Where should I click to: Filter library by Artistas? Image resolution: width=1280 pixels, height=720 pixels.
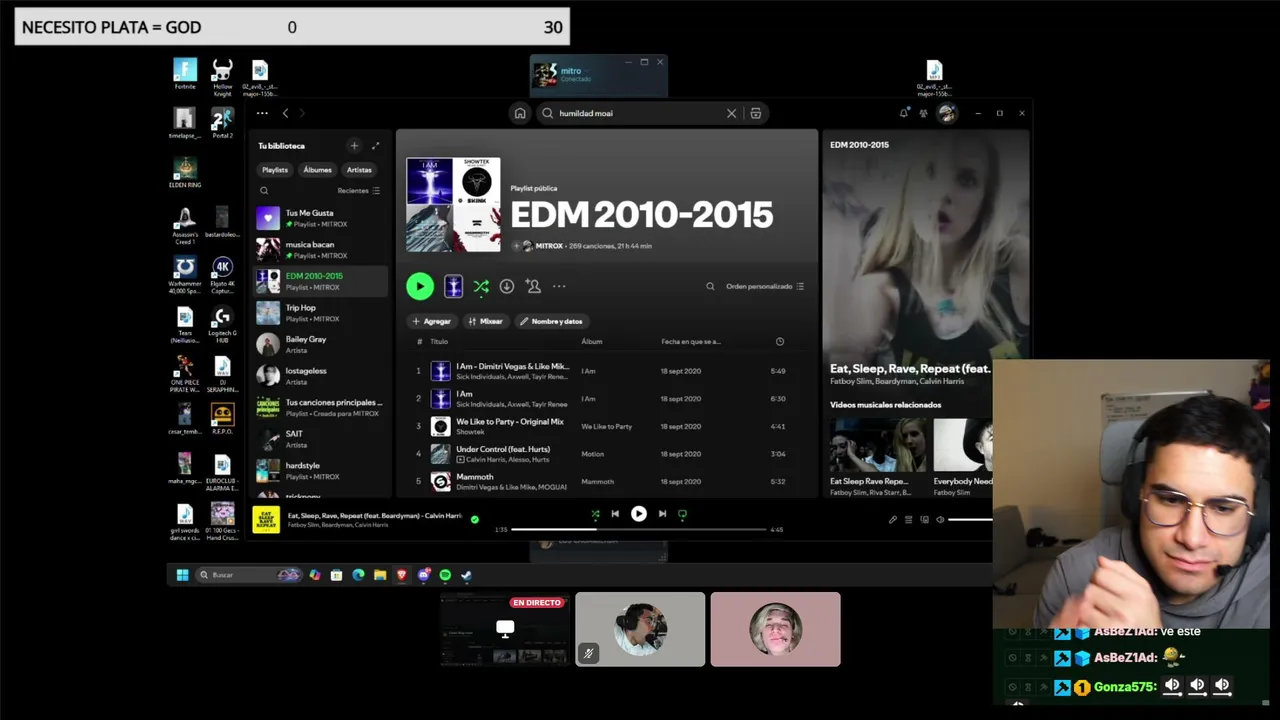pos(359,170)
